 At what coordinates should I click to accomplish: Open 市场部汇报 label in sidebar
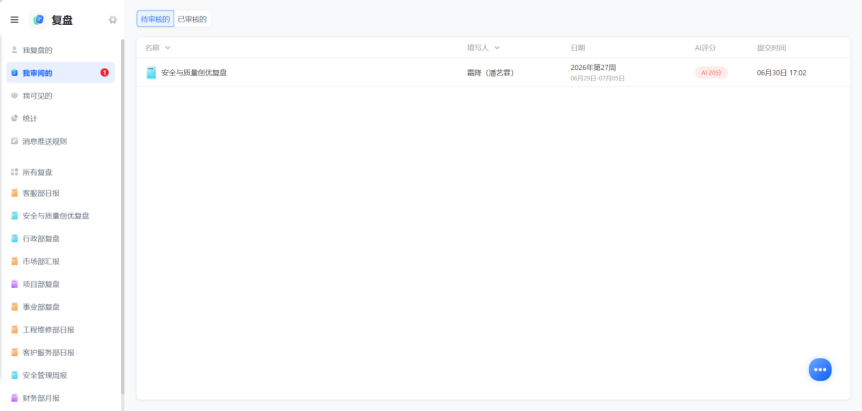point(41,262)
